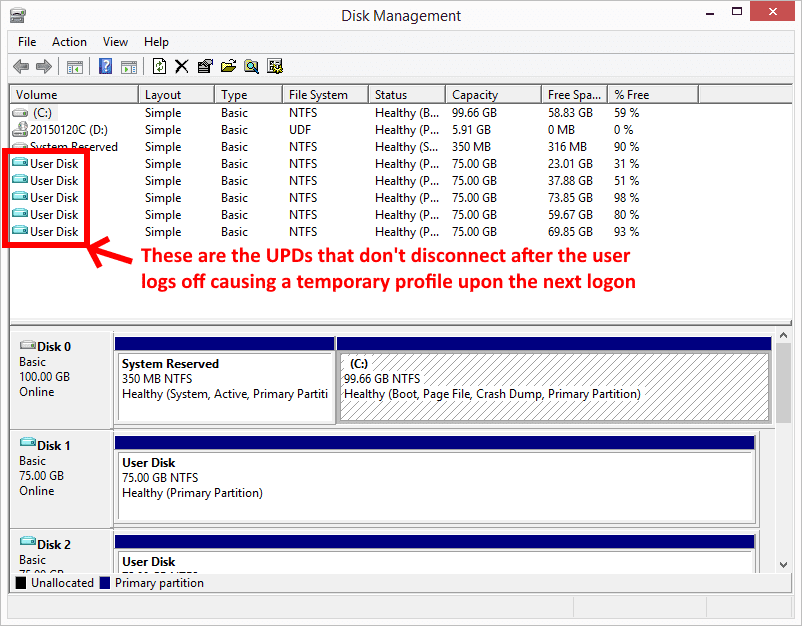
Task: Select System Reserved partition on Disk 0
Action: pyautogui.click(x=225, y=380)
